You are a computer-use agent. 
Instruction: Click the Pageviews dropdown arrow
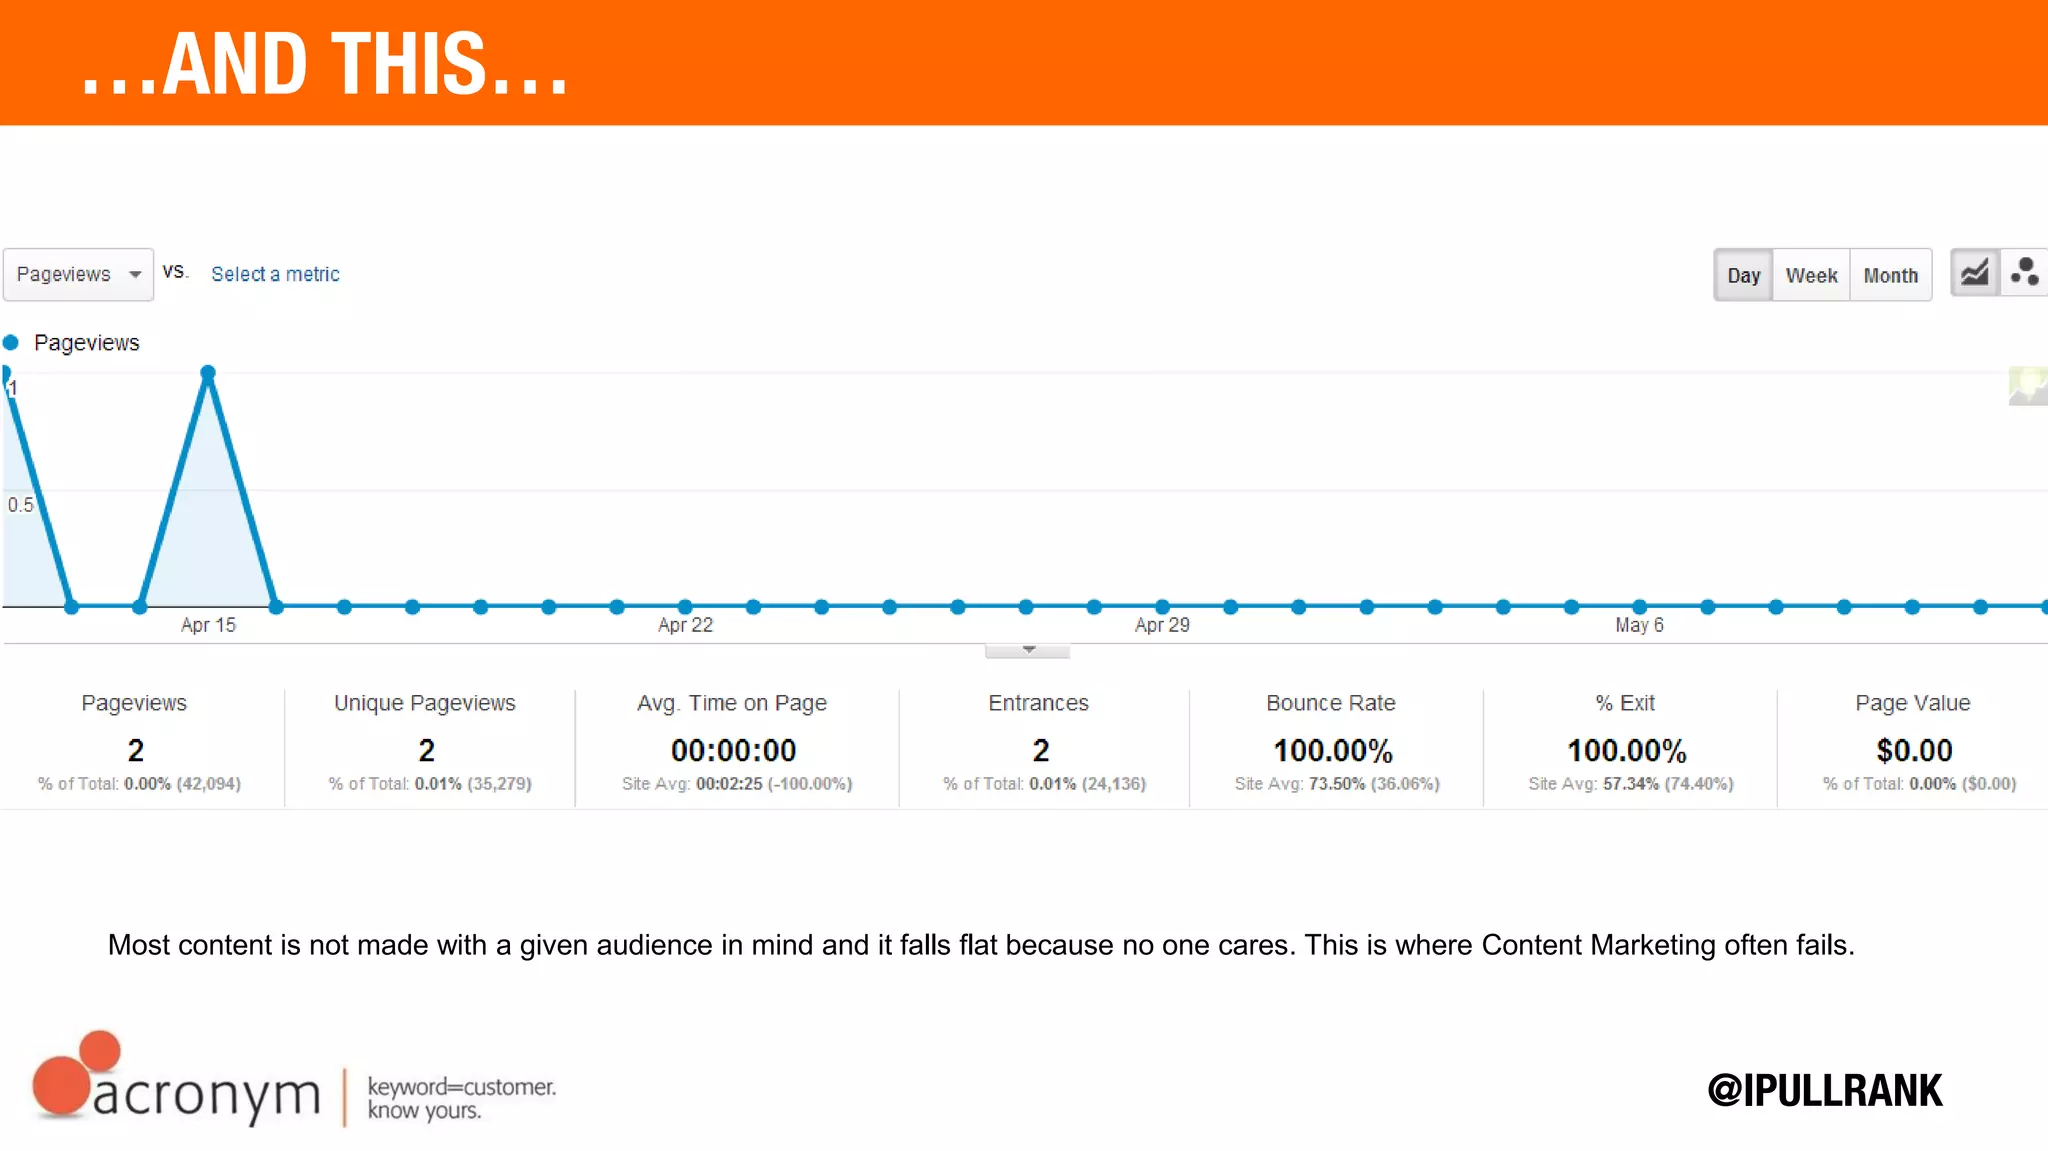click(x=135, y=275)
